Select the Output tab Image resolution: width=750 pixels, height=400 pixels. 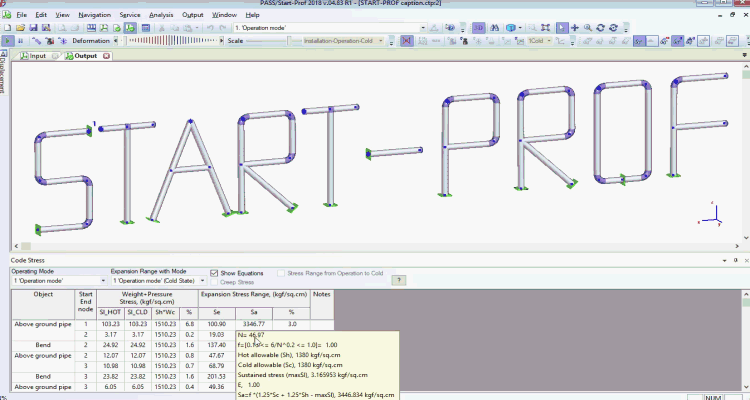click(86, 56)
